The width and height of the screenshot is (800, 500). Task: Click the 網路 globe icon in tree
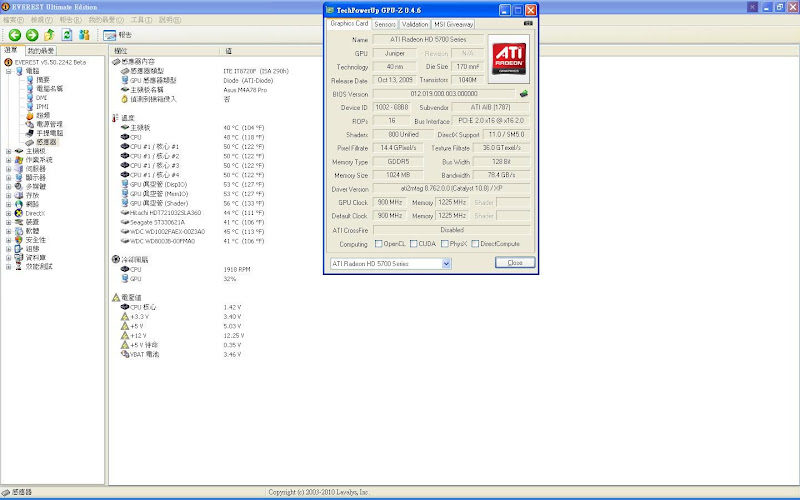[x=19, y=204]
